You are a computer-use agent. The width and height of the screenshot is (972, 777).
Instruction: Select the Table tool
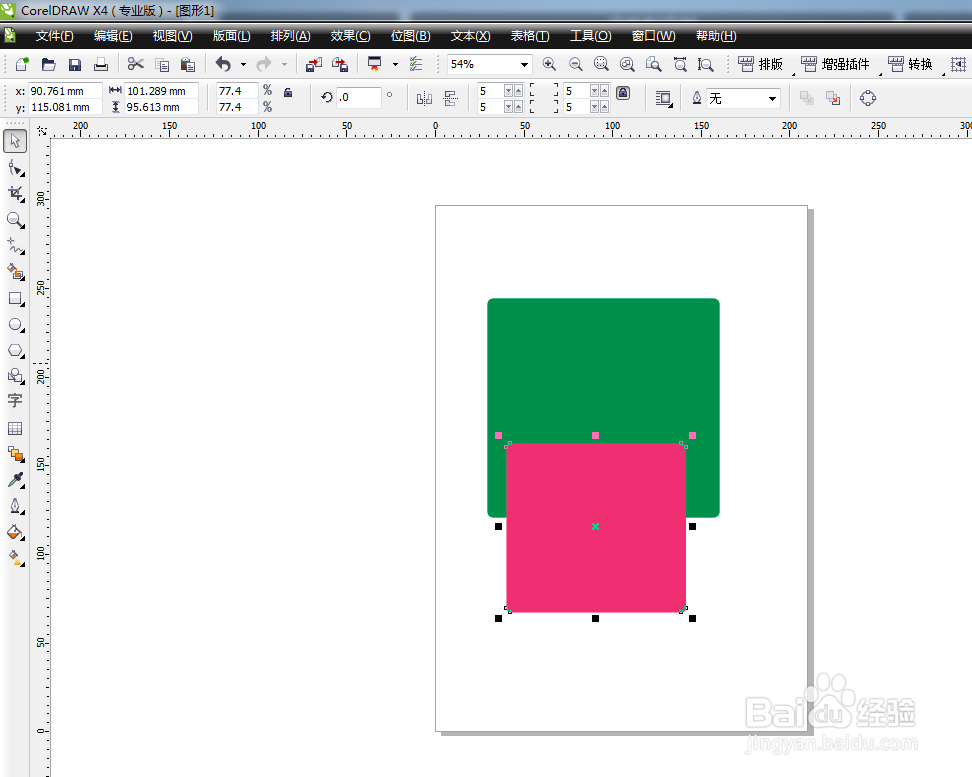(x=15, y=428)
